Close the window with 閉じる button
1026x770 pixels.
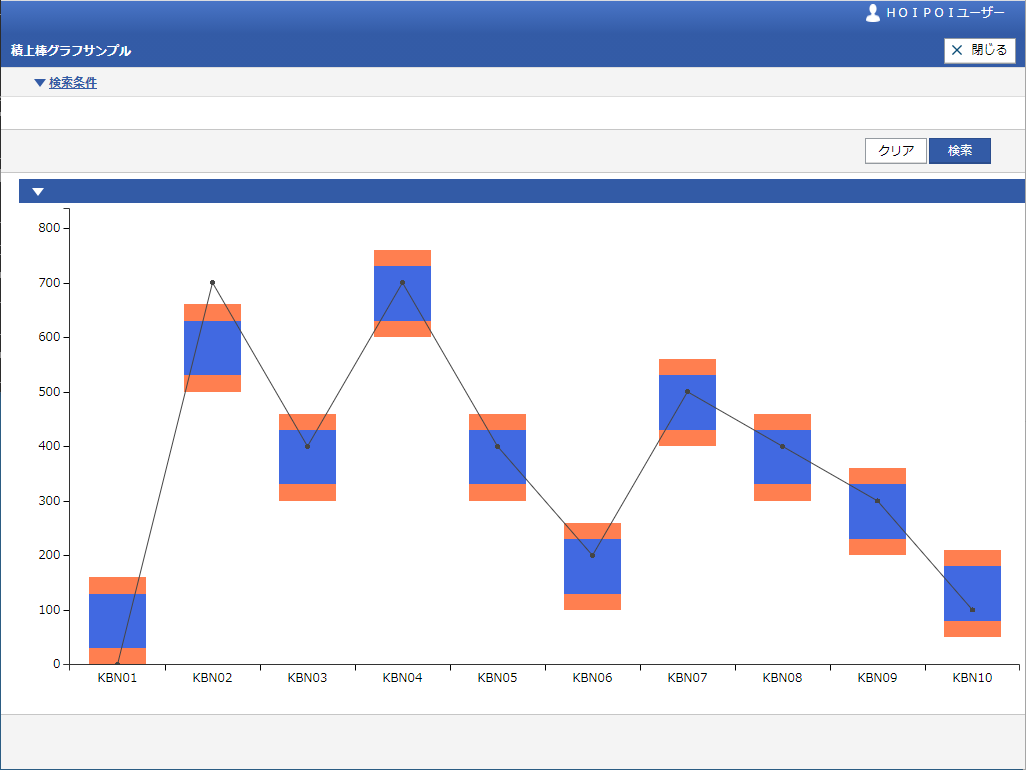[980, 50]
